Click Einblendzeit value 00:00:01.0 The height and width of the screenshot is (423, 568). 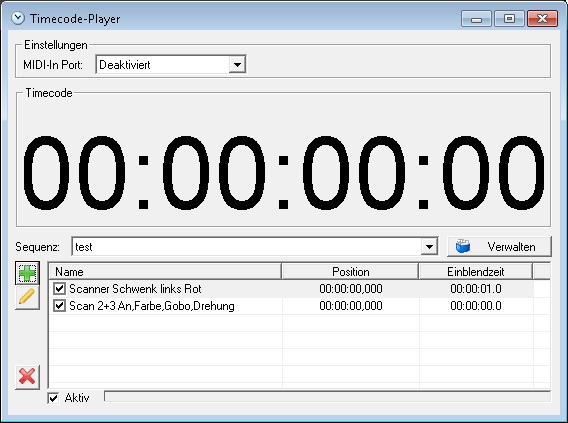(476, 289)
